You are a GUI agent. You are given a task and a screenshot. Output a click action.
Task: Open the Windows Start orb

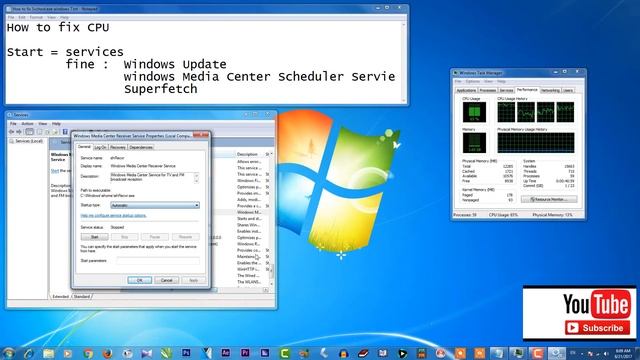tap(9, 353)
